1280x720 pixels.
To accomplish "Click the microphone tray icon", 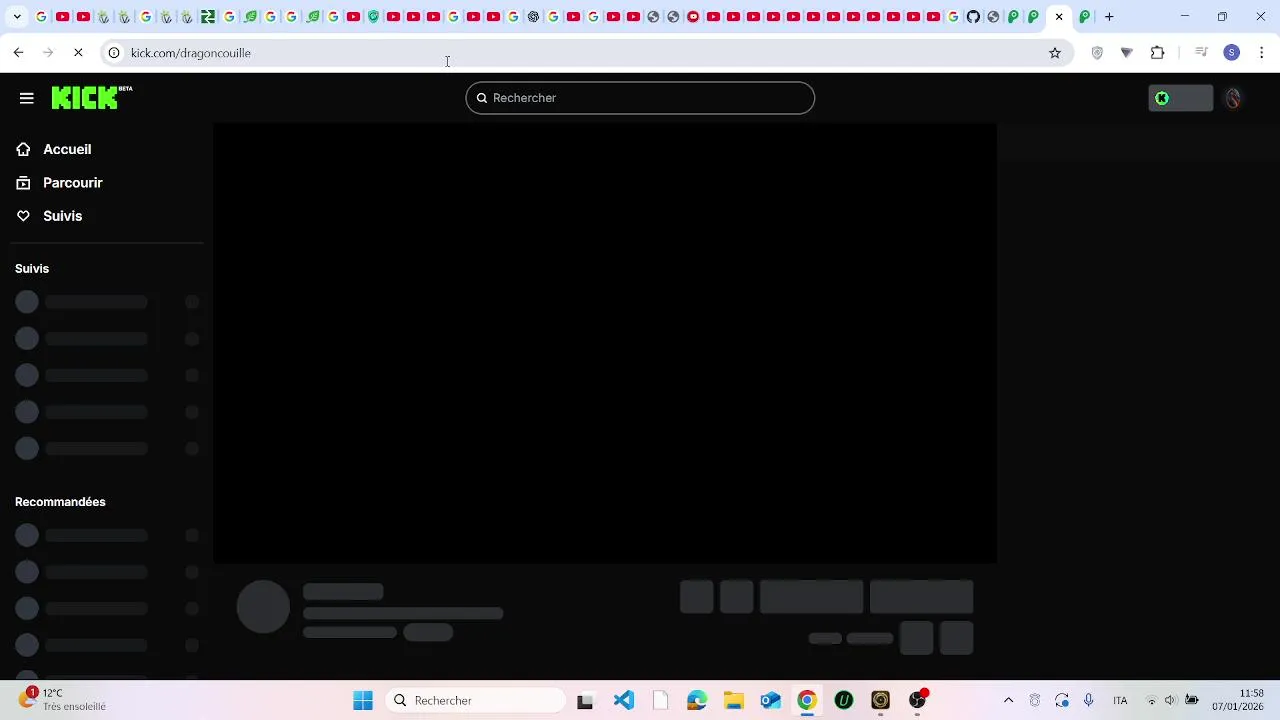I will 1088,700.
